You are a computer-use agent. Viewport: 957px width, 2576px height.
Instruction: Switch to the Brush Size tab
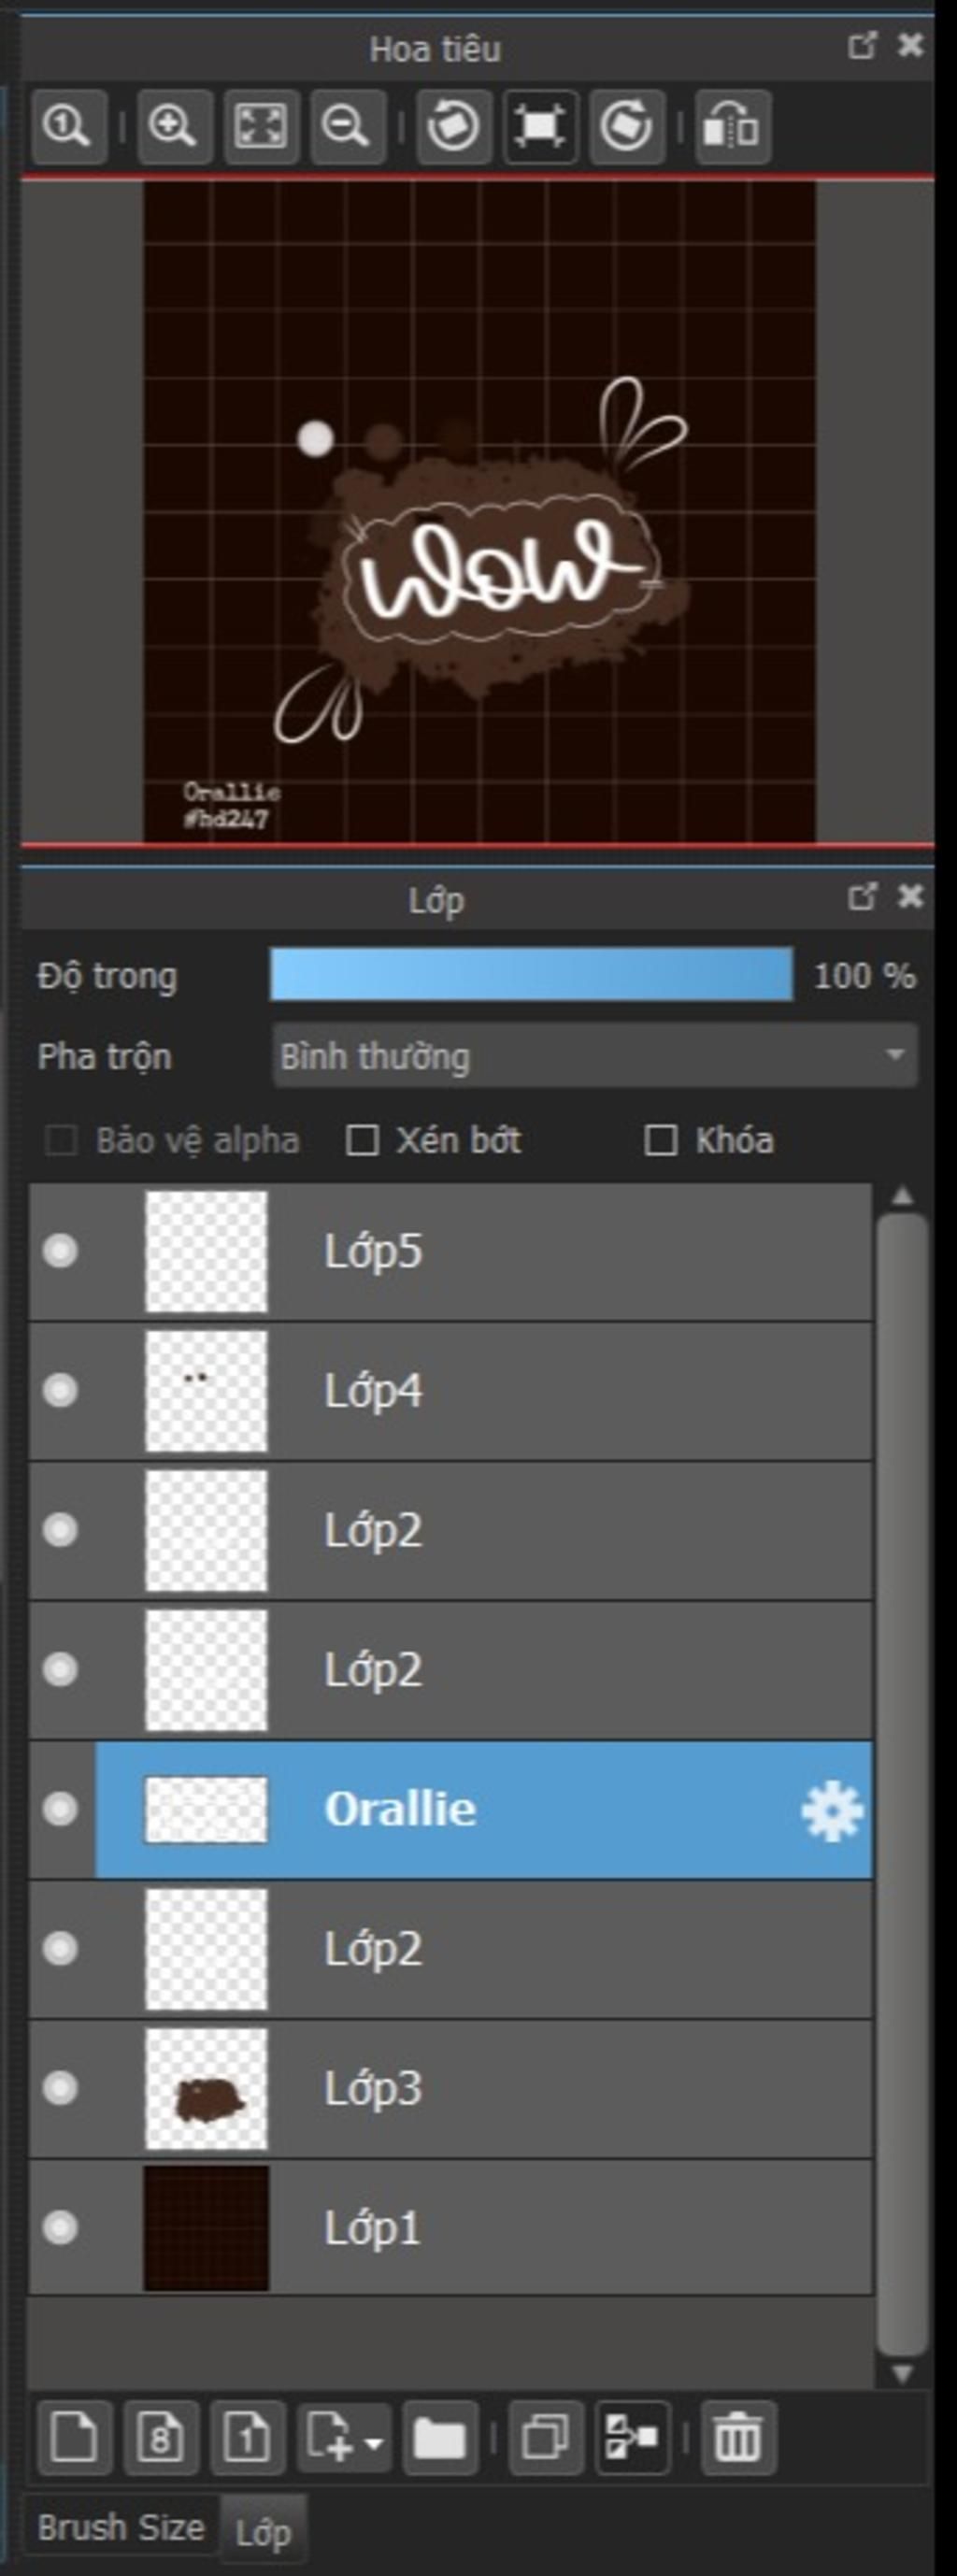tap(121, 2527)
